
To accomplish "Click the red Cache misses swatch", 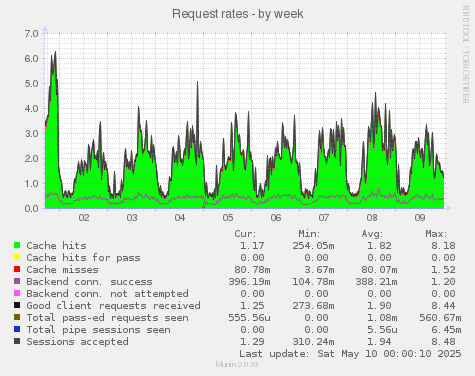I will 17,269.
